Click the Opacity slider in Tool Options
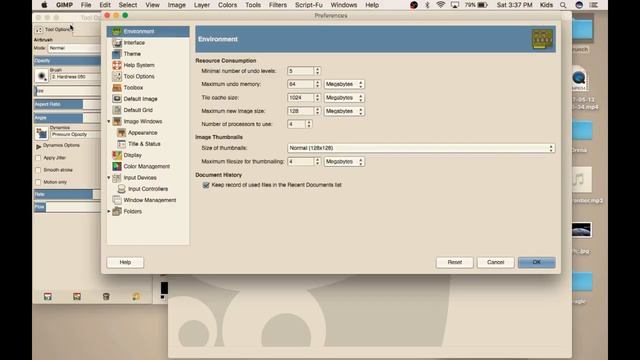 click(x=67, y=61)
